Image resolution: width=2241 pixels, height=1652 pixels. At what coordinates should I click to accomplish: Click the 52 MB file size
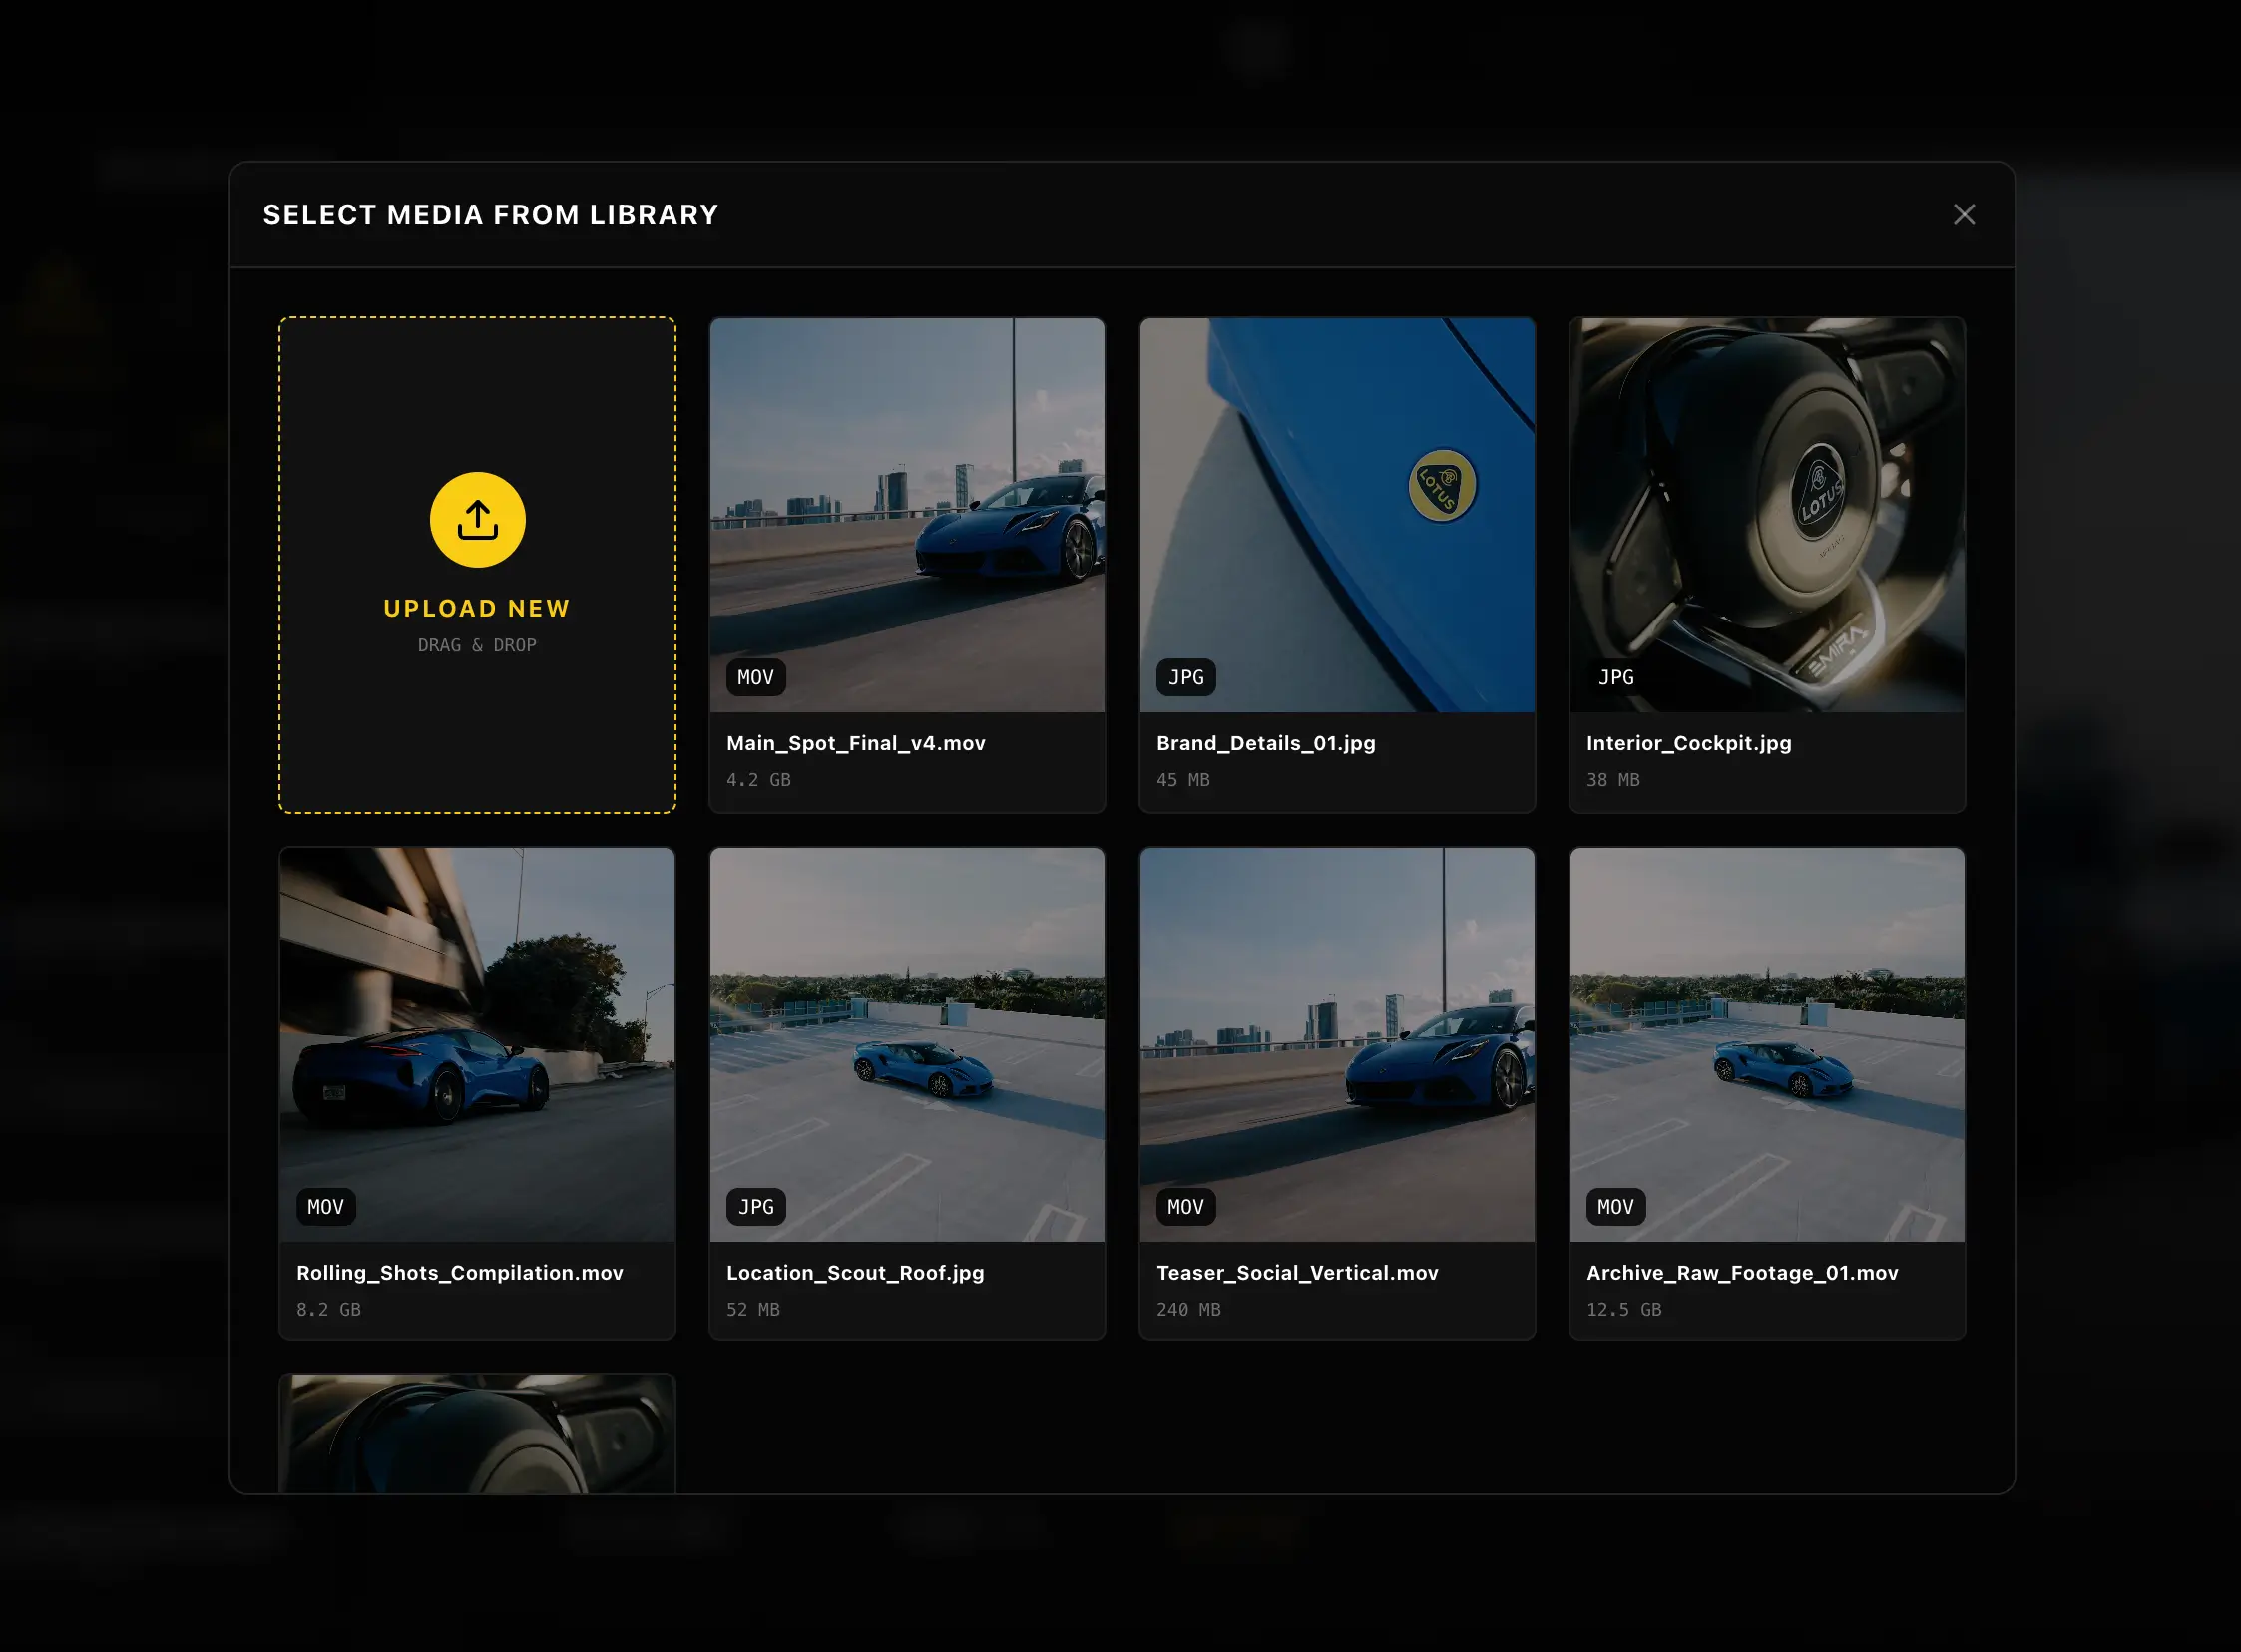[753, 1310]
